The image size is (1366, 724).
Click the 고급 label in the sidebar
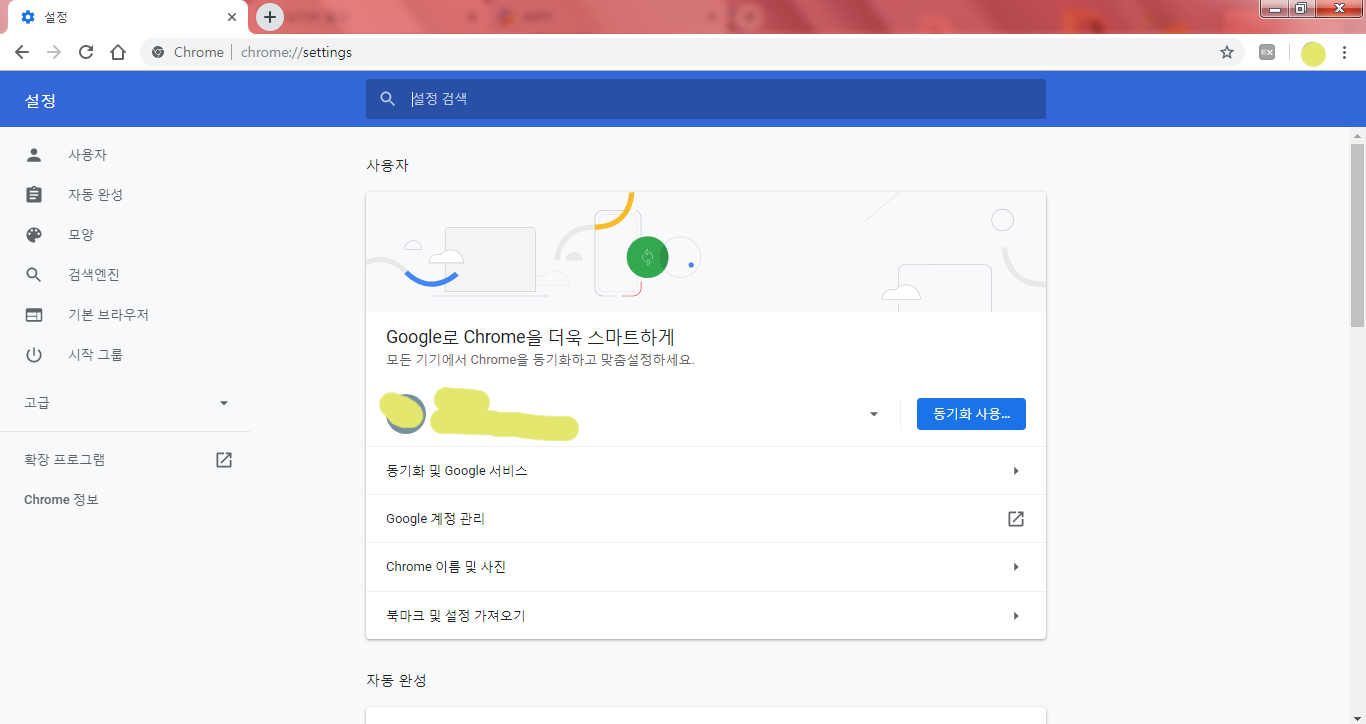point(37,403)
